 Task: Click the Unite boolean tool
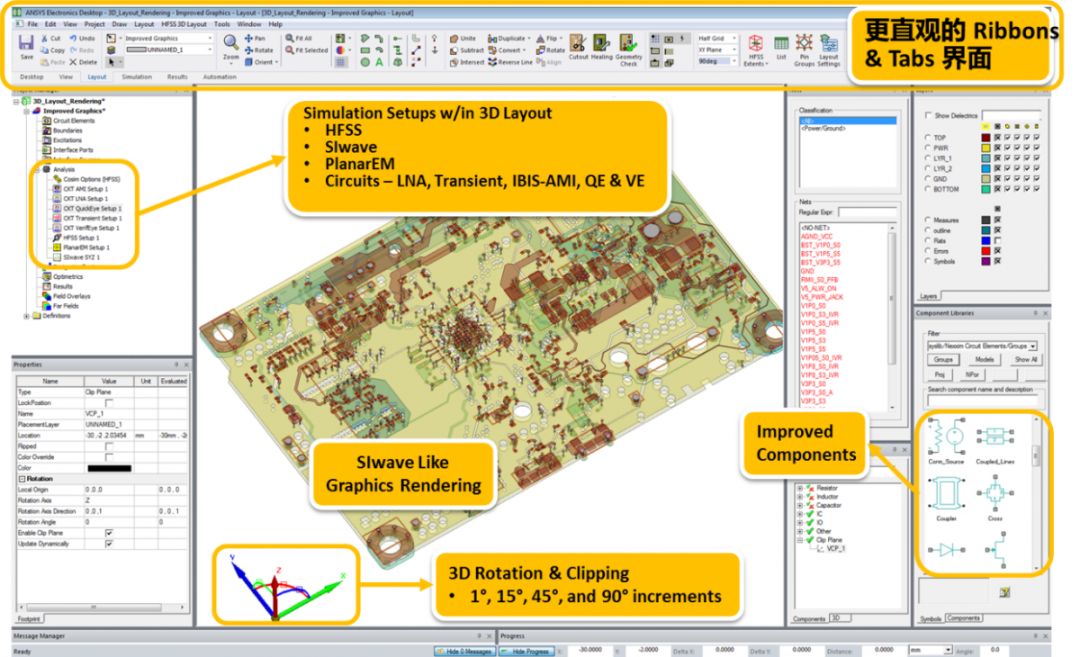point(463,39)
